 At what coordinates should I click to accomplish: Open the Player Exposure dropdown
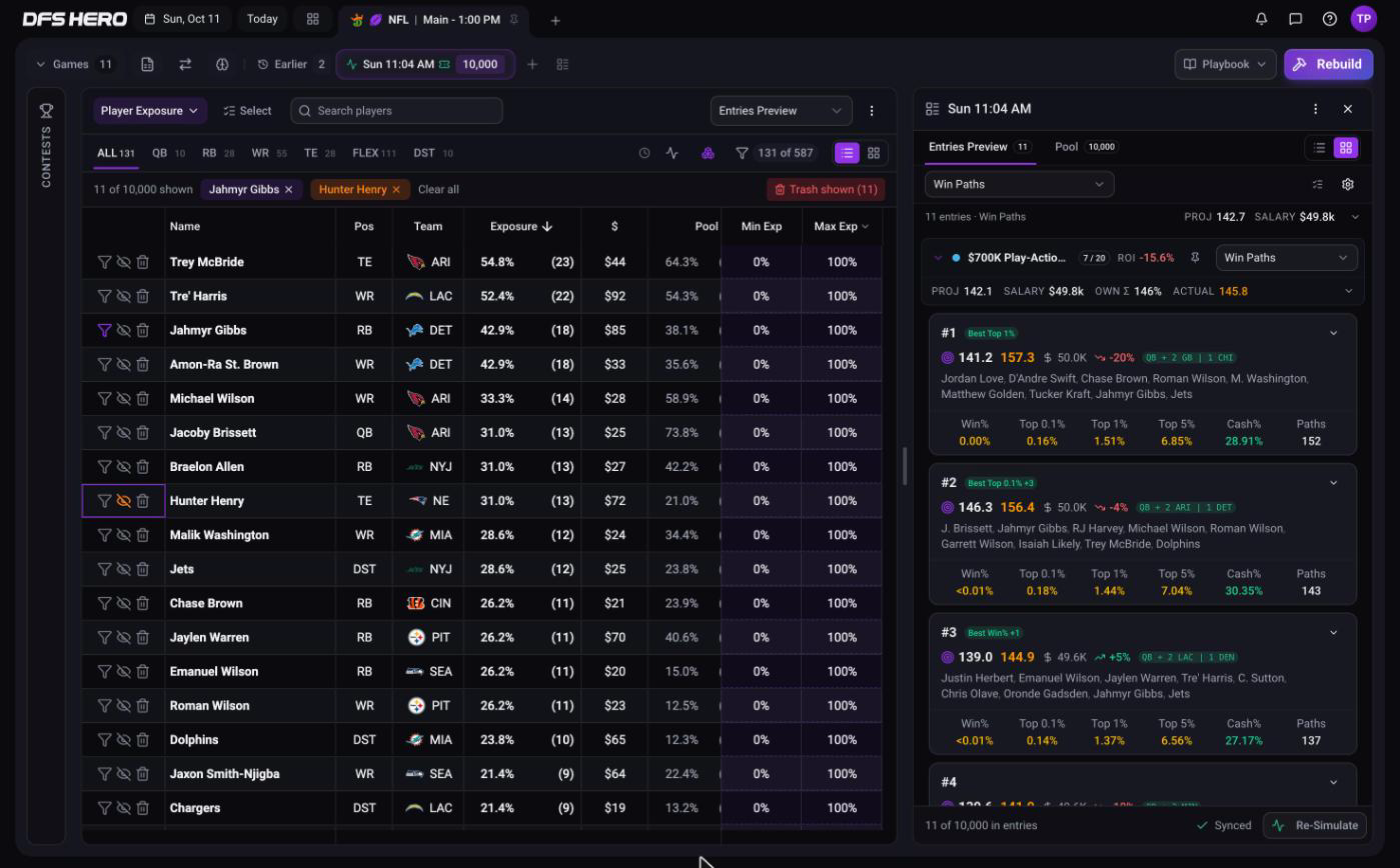(x=150, y=111)
